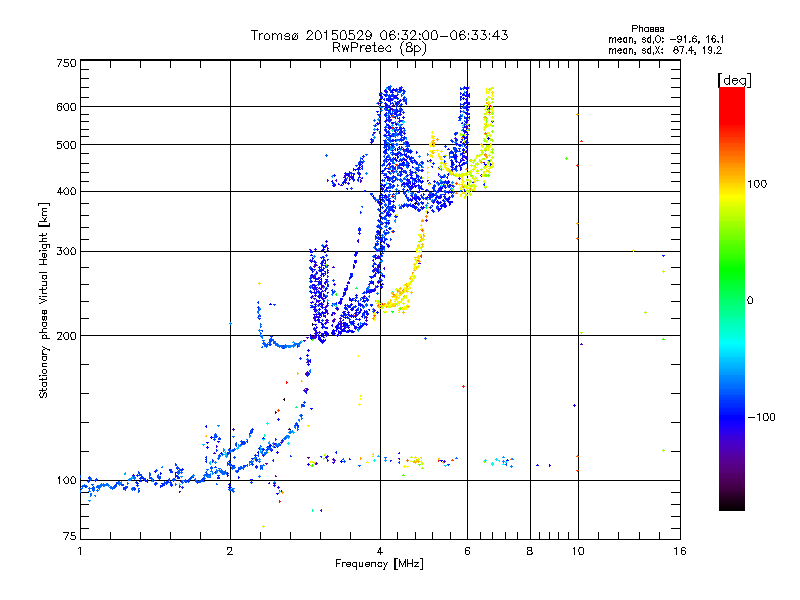This screenshot has height=600, width=800.
Task: Click the title 'Tromsø 20150529 06:32:00-06:33:43'
Action: (x=379, y=35)
